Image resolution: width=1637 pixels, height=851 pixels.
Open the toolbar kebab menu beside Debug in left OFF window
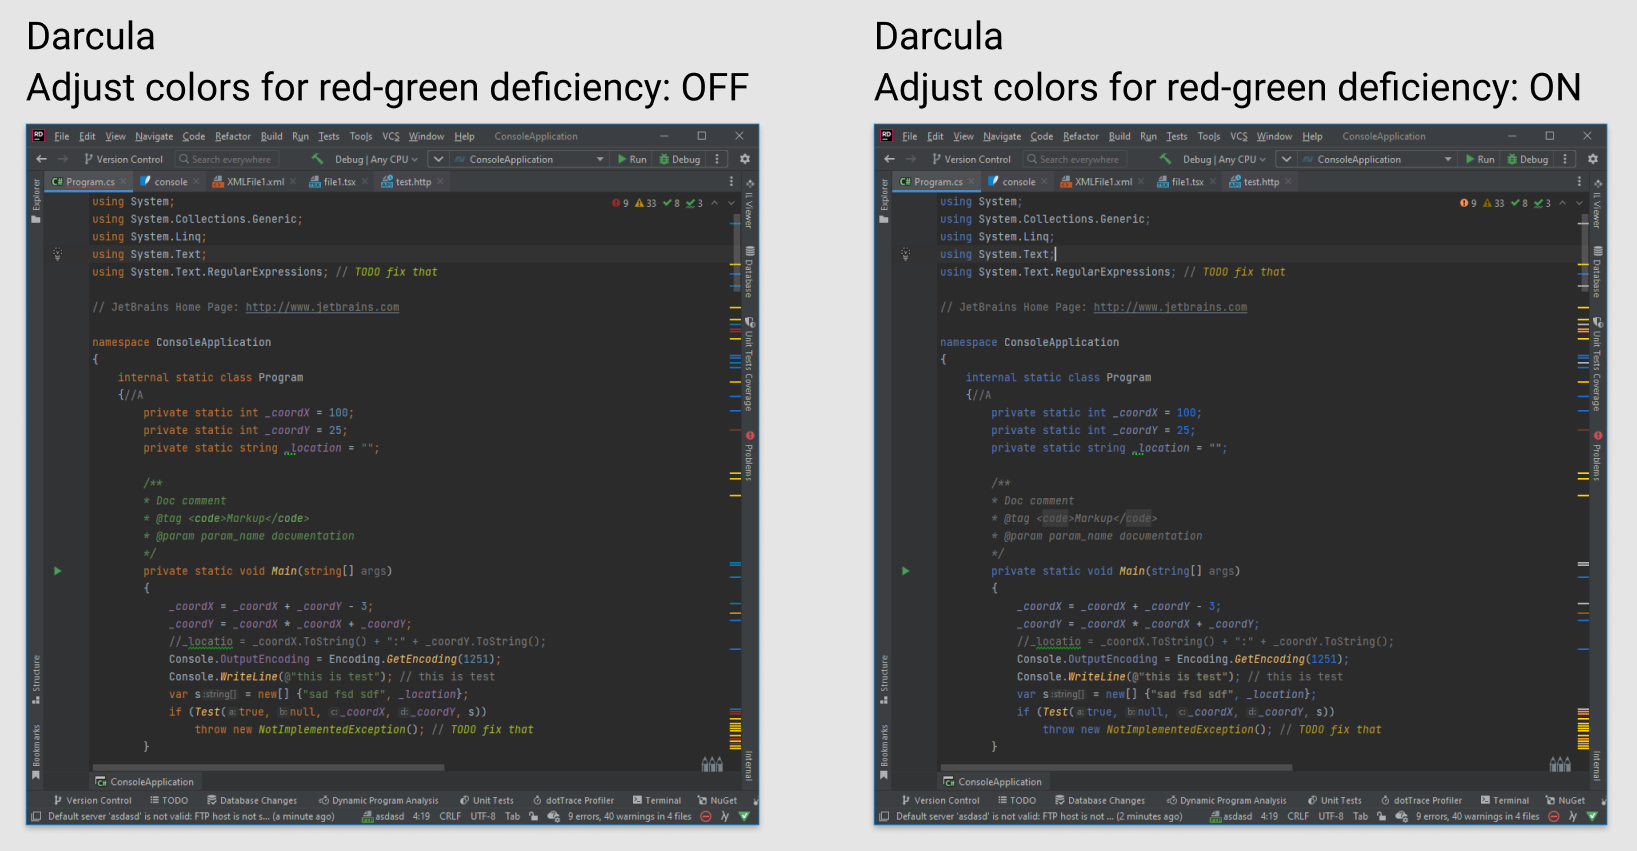717,159
